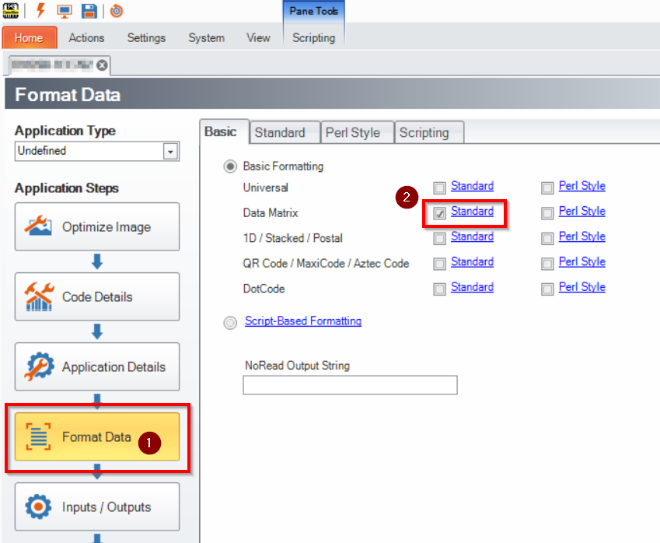Click the lightning bolt quick access icon
The image size is (660, 543).
(x=43, y=11)
